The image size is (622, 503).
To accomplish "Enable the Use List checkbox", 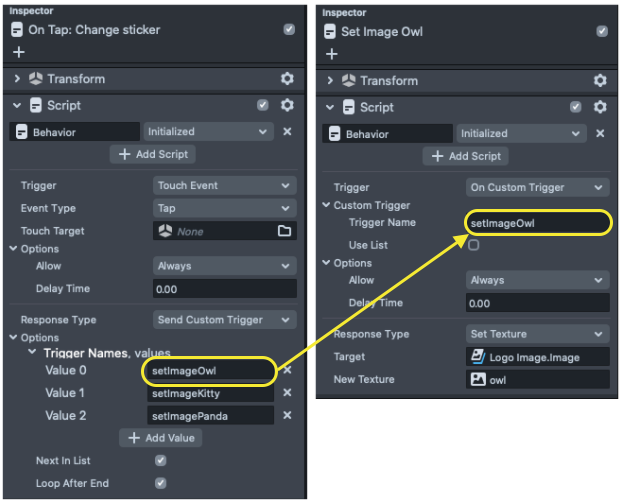I will 473,245.
